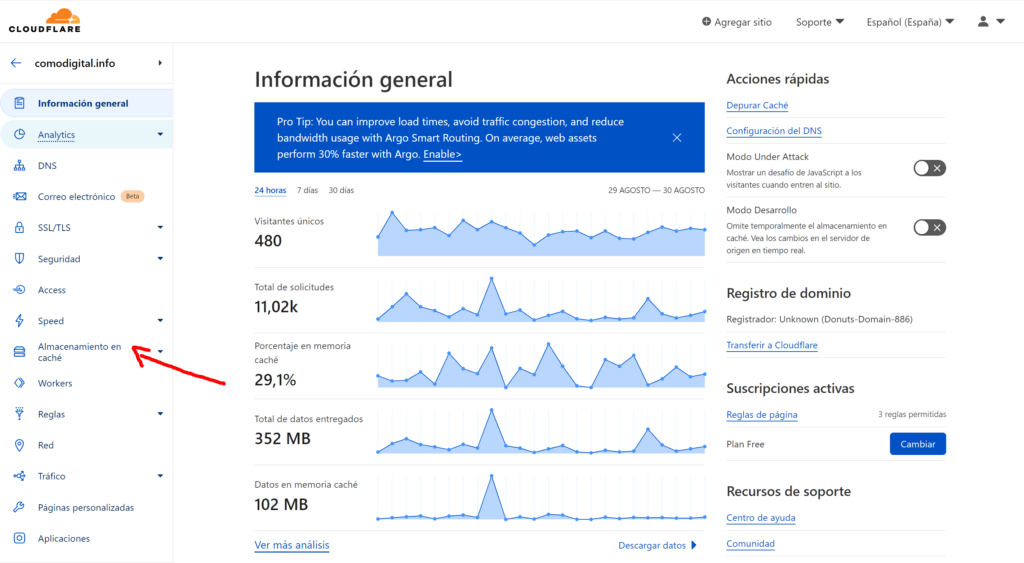Click the Depurar Caché link
This screenshot has width=1024, height=563.
click(x=757, y=105)
